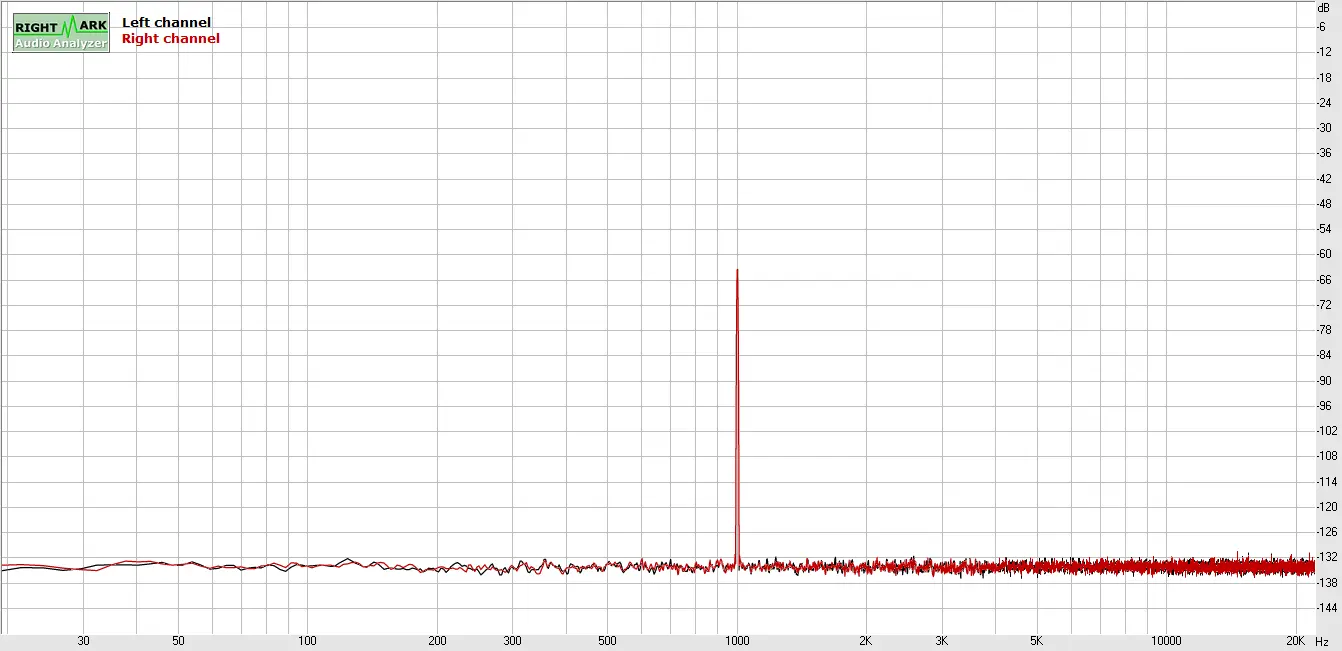Click the 100 frequency axis tick label

308,641
